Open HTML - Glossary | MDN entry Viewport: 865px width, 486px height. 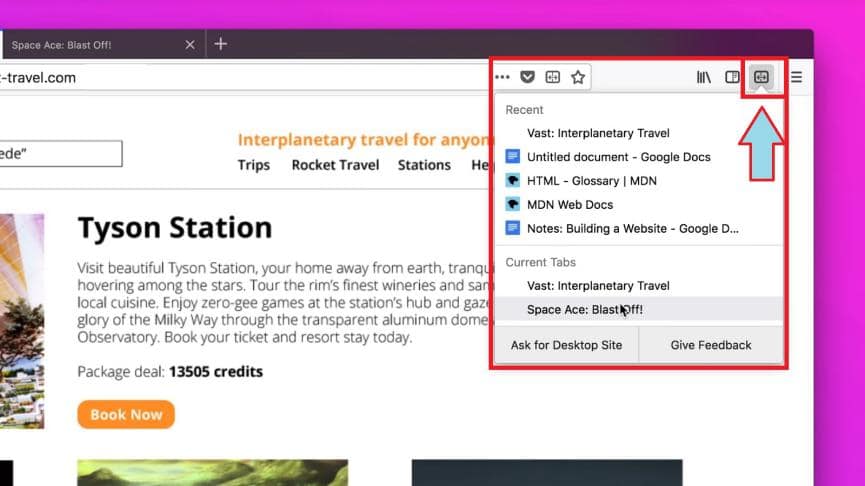[639, 180]
